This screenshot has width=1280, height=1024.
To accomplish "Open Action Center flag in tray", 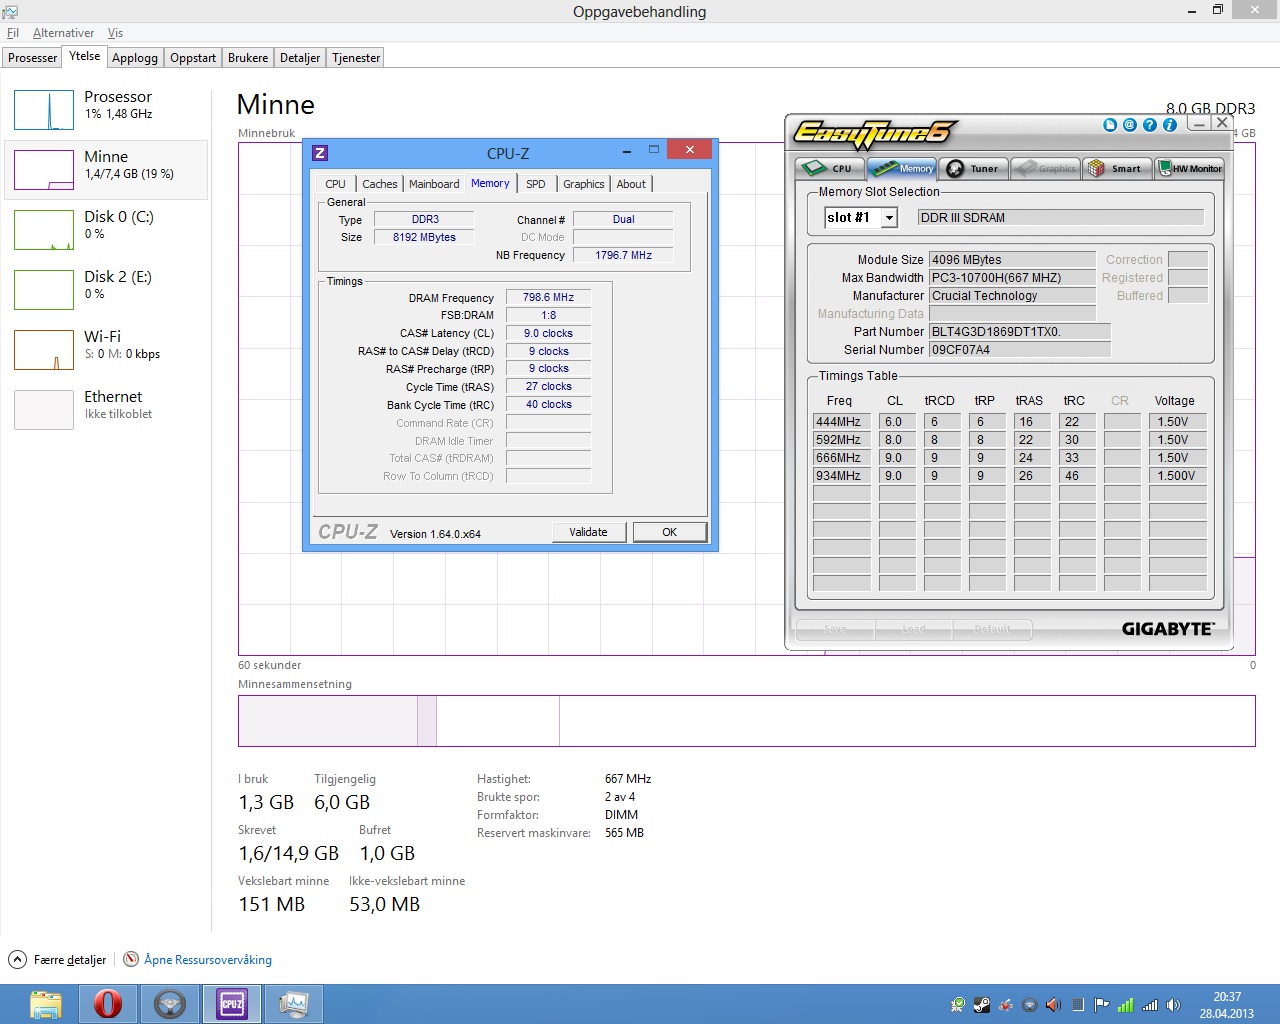I will click(x=1101, y=1005).
